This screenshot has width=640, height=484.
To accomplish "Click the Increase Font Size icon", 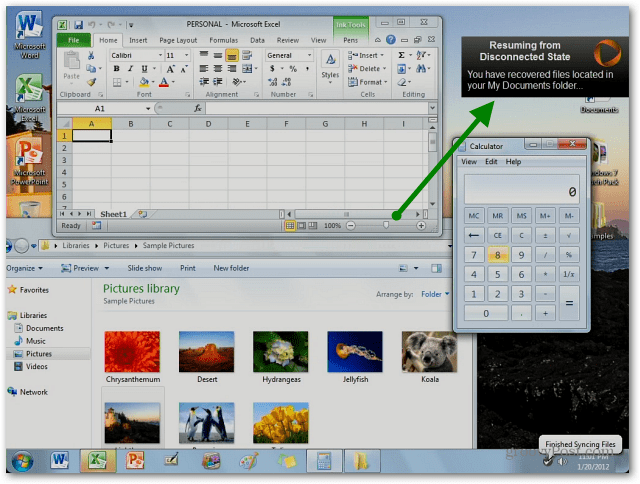I will [x=170, y=69].
